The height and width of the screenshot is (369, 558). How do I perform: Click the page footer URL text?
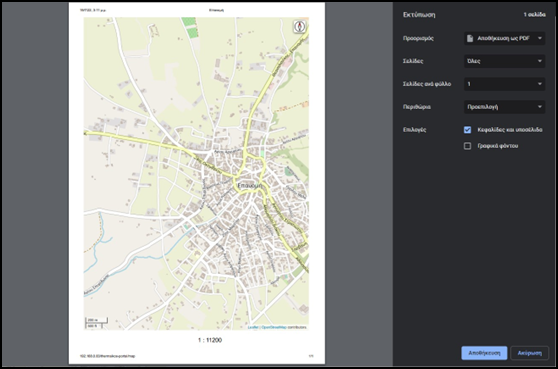(x=107, y=356)
